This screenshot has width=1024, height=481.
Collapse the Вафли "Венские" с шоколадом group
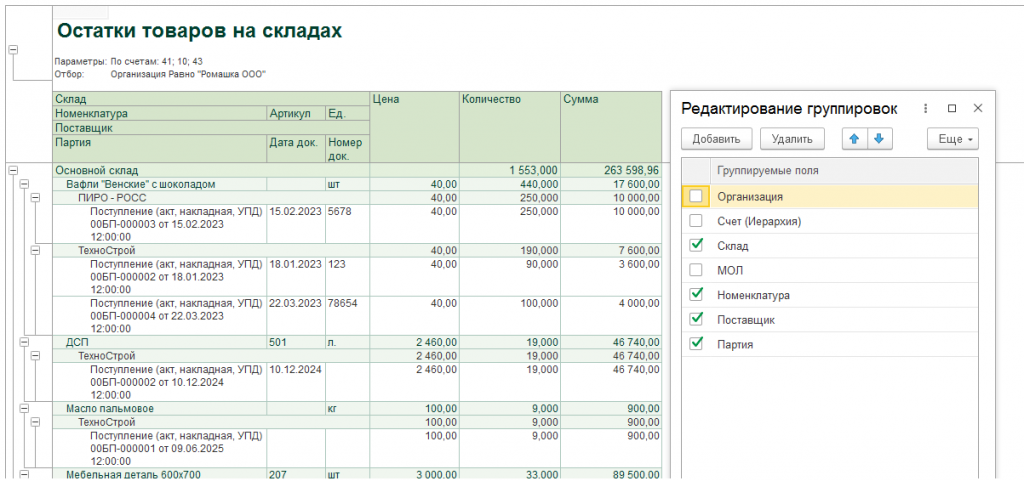24,185
